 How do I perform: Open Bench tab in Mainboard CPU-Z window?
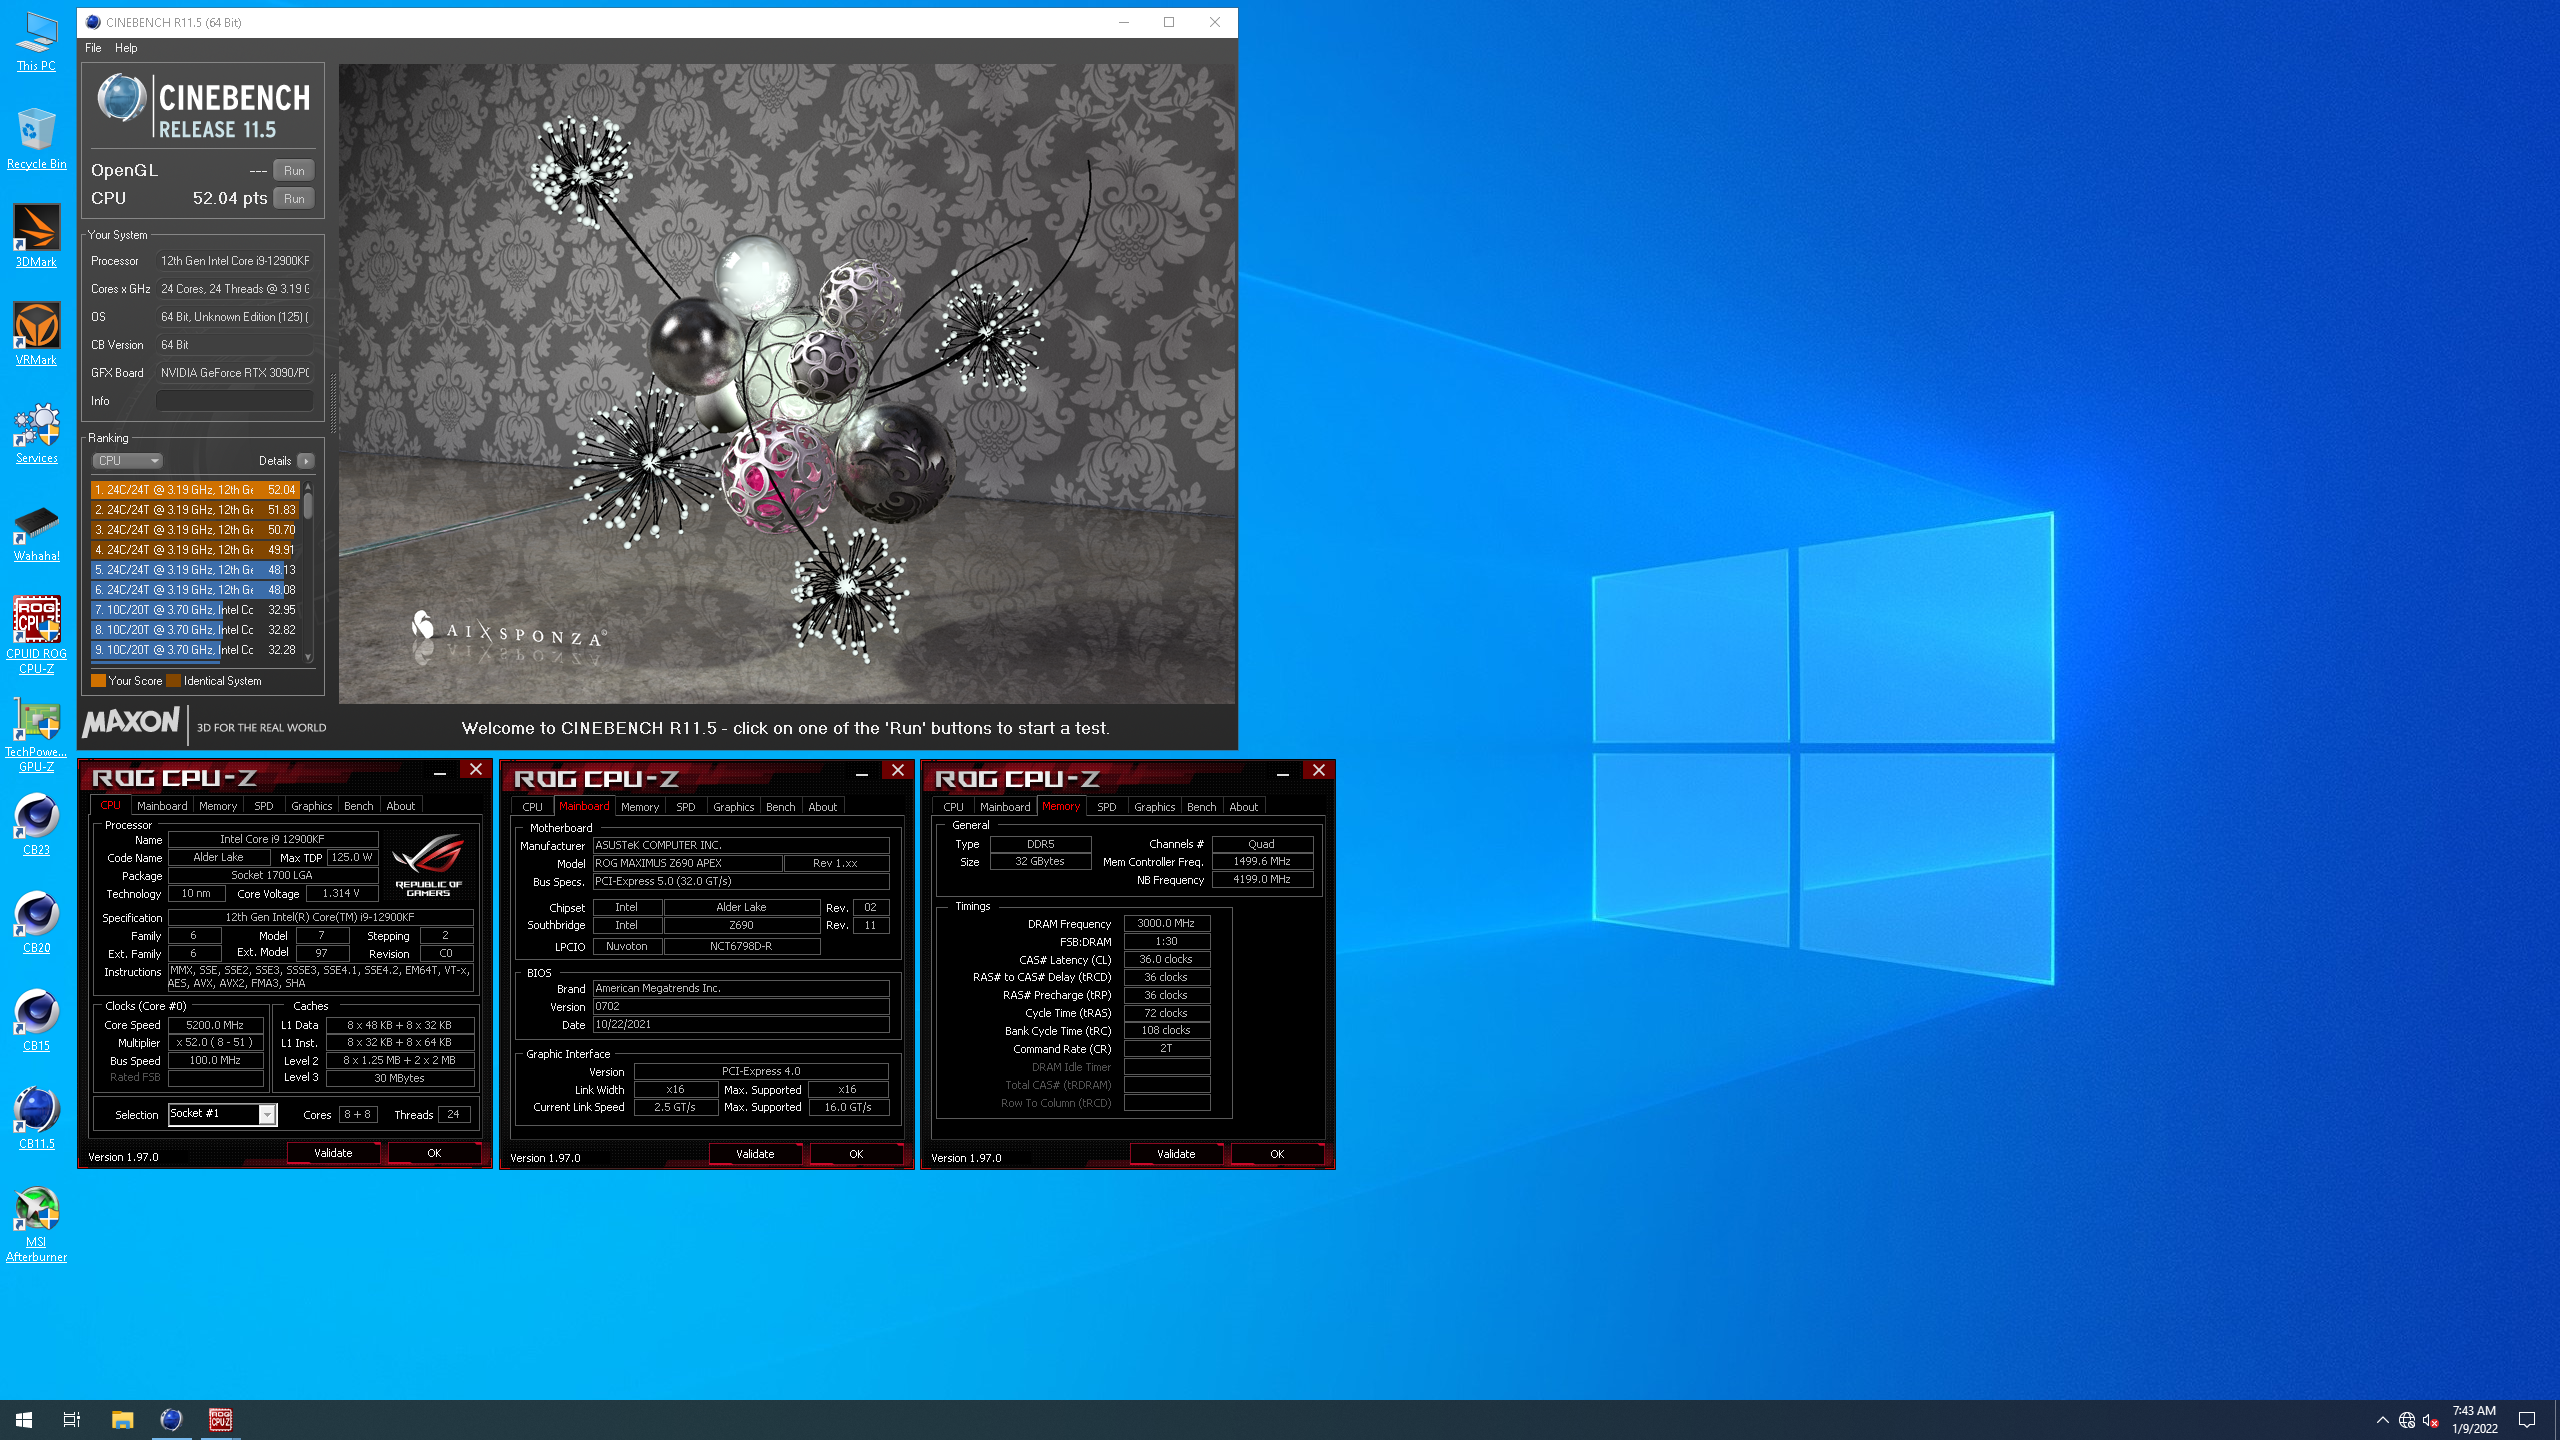(x=781, y=807)
